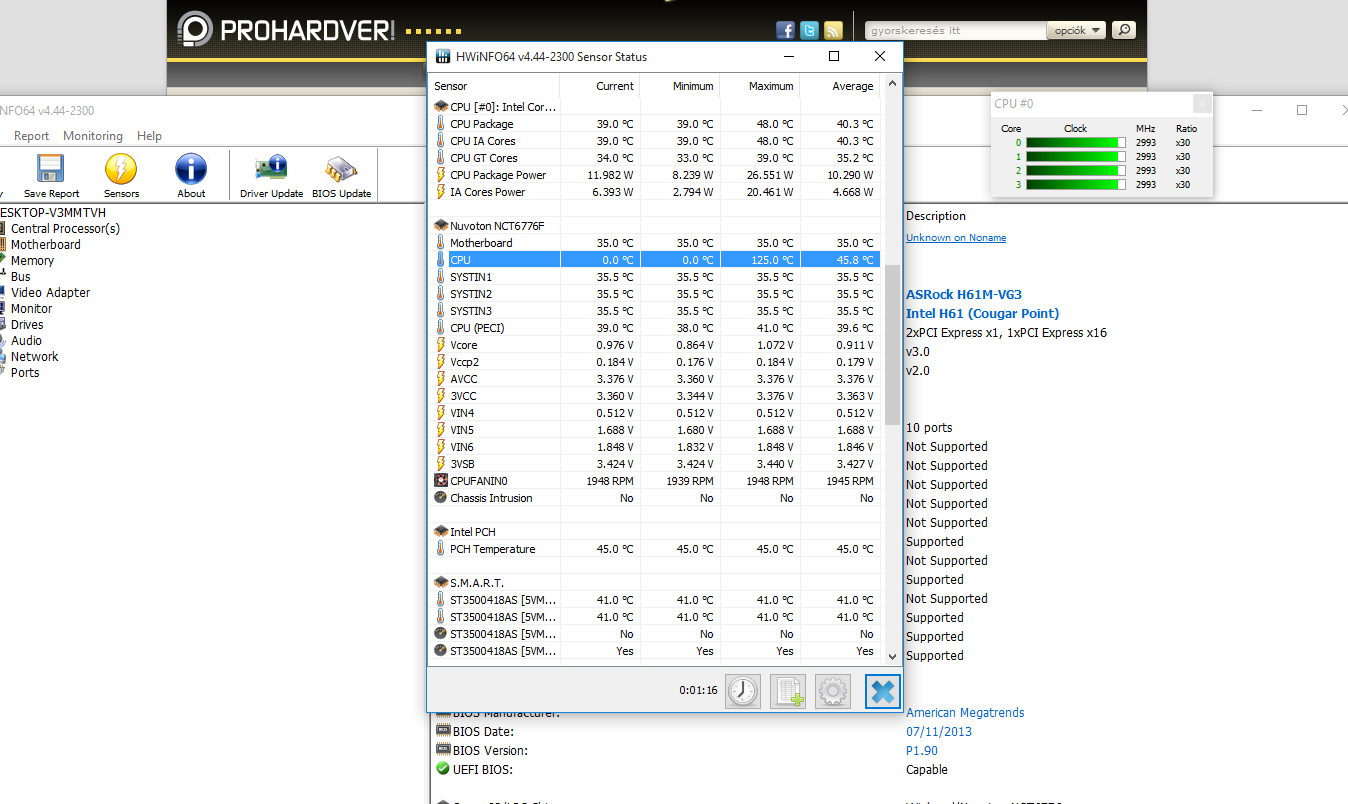This screenshot has width=1348, height=804.
Task: Click the thermometer icon beside PCH Temperature
Action: pyautogui.click(x=441, y=549)
